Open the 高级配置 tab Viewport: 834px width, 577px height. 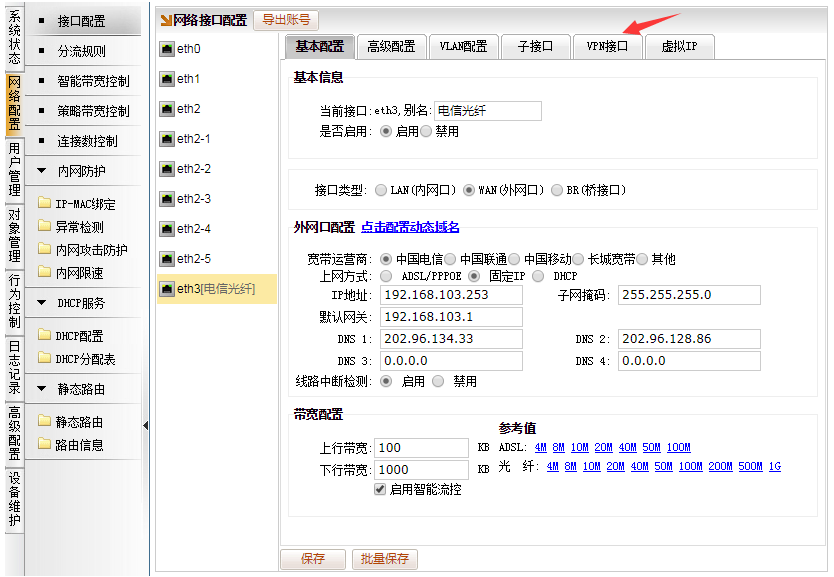(390, 46)
